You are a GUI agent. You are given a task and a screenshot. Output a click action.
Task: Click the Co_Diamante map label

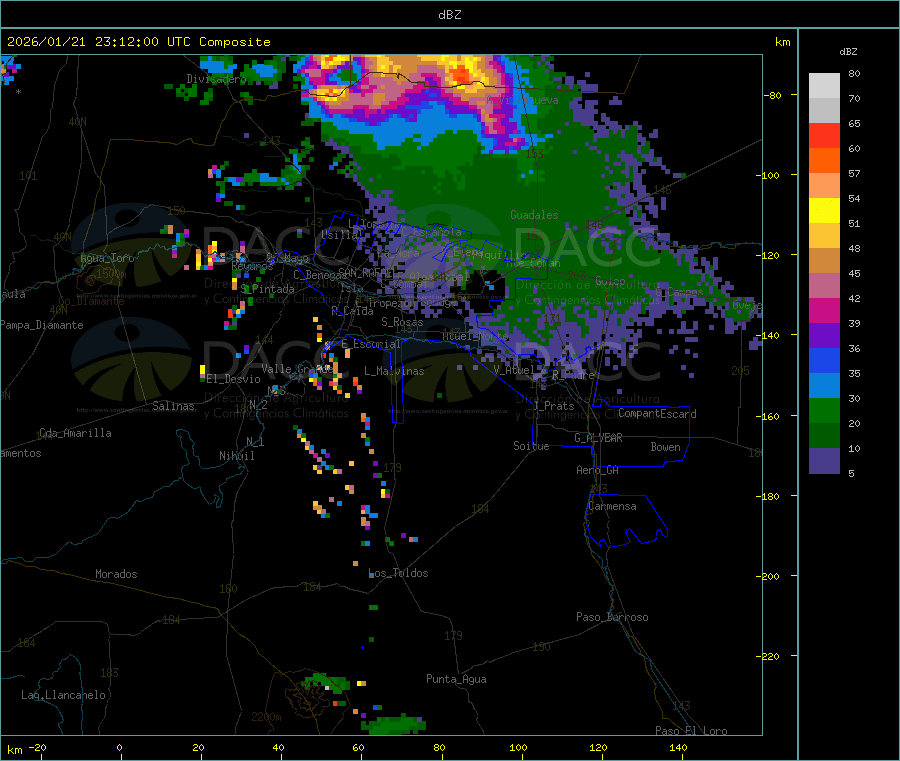(91, 301)
